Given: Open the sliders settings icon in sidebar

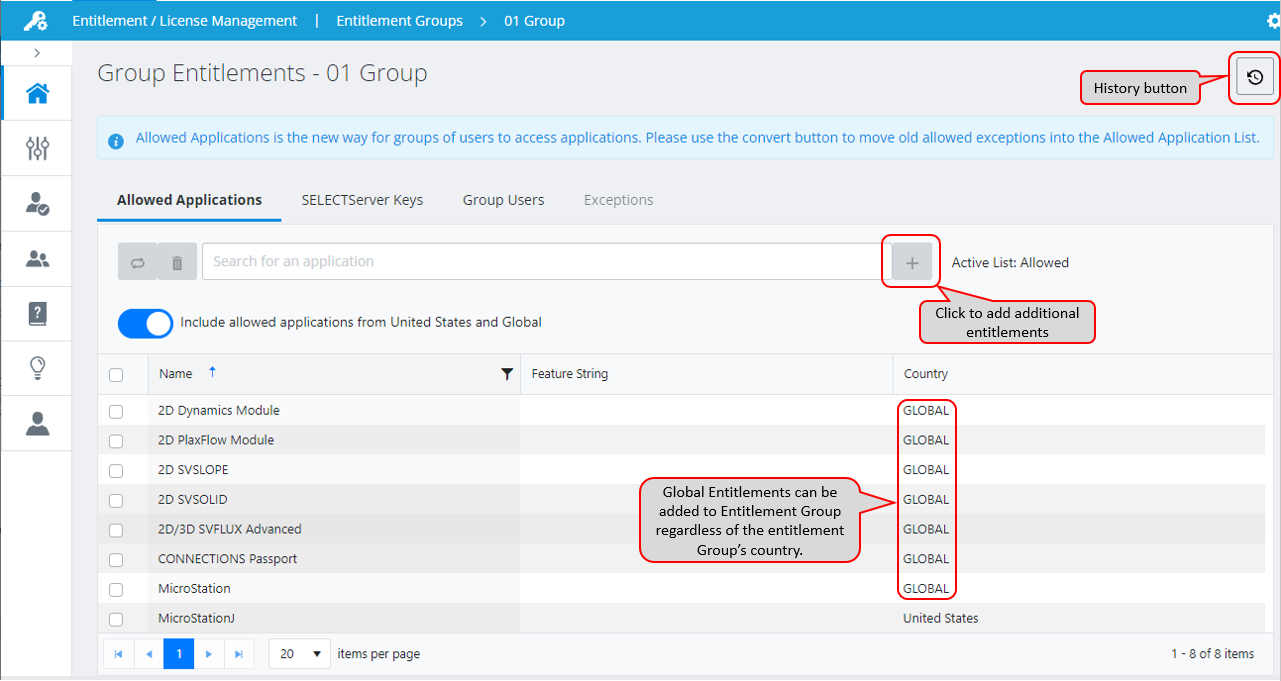Looking at the screenshot, I should click(37, 149).
